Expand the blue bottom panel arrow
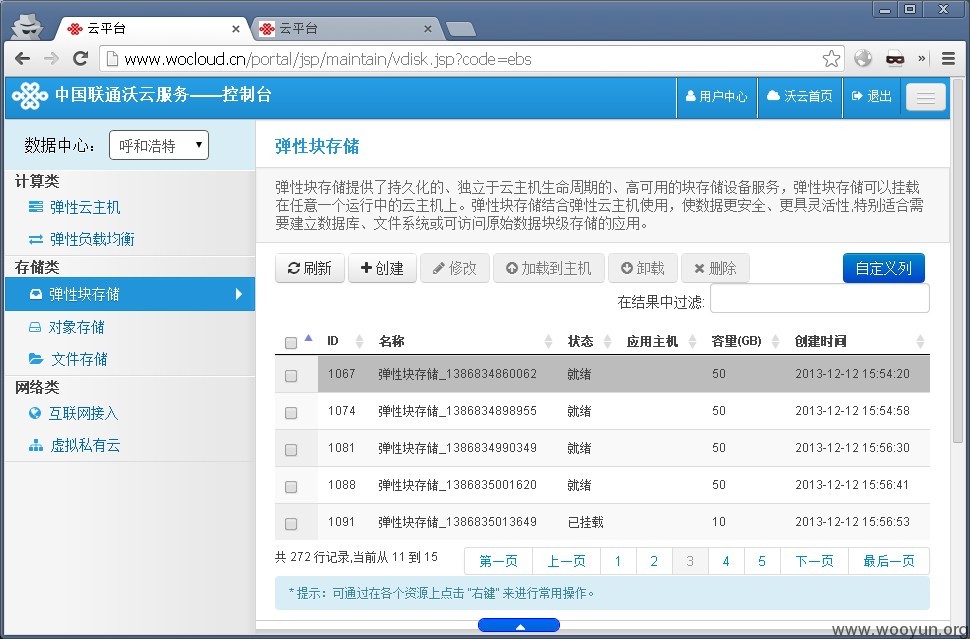970x639 pixels. tap(519, 625)
